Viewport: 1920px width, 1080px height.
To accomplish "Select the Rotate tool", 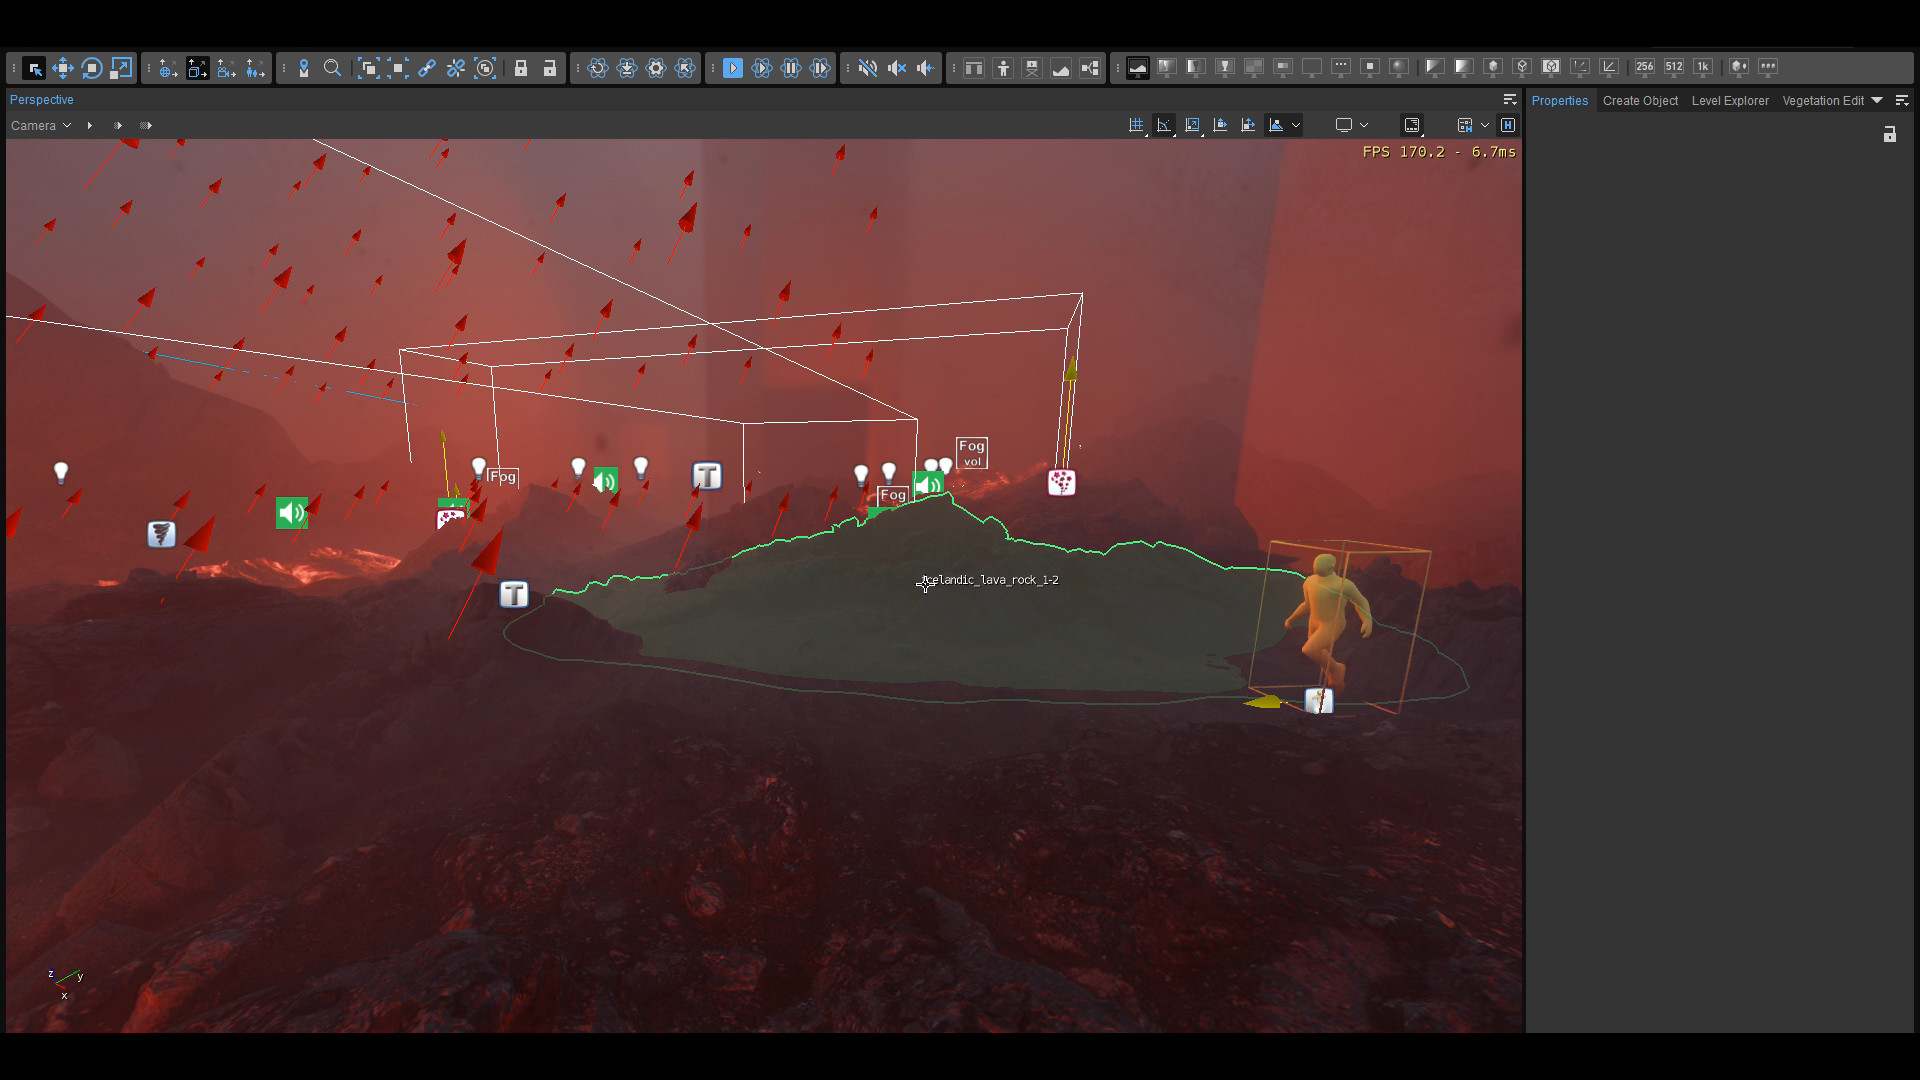I will tap(92, 67).
